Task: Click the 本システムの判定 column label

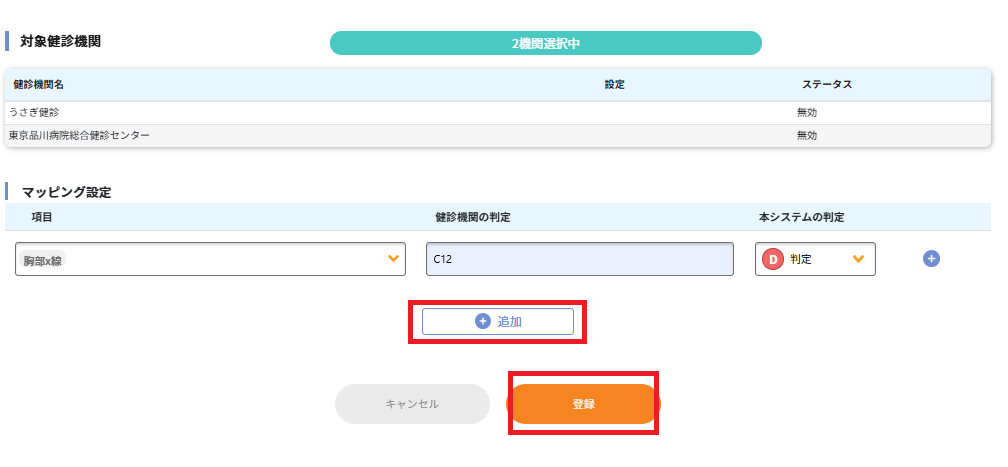Action: [801, 217]
